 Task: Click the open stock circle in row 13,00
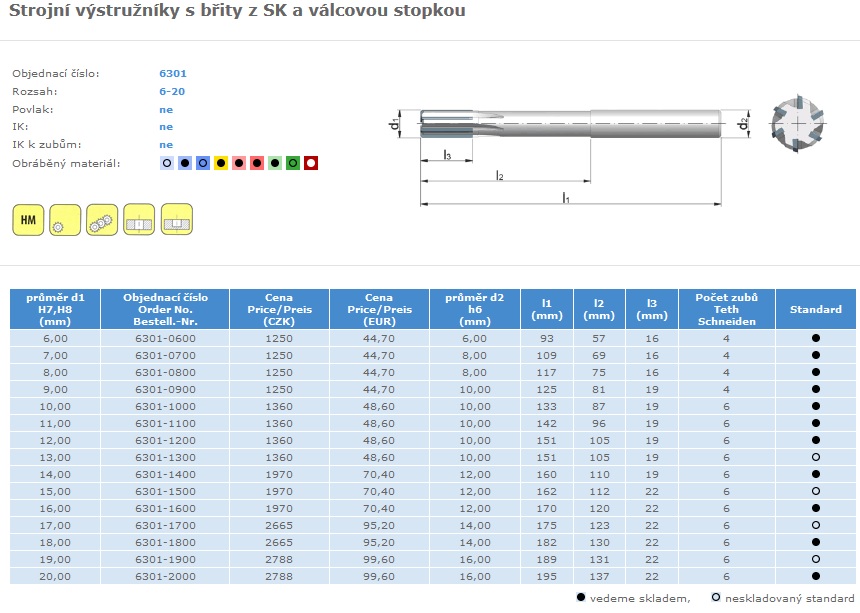816,457
